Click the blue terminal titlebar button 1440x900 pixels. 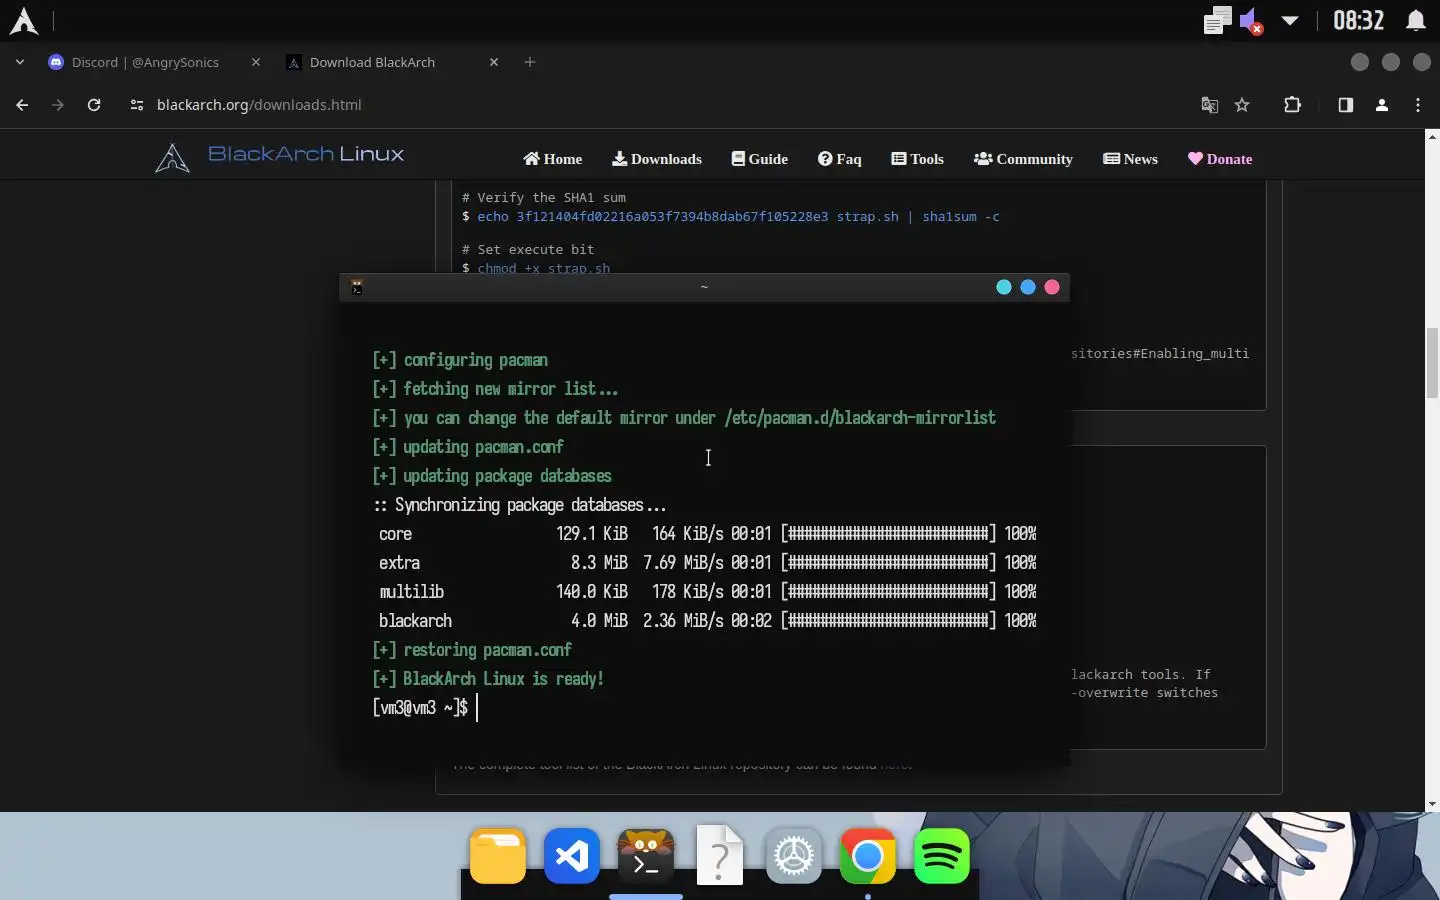point(1028,287)
